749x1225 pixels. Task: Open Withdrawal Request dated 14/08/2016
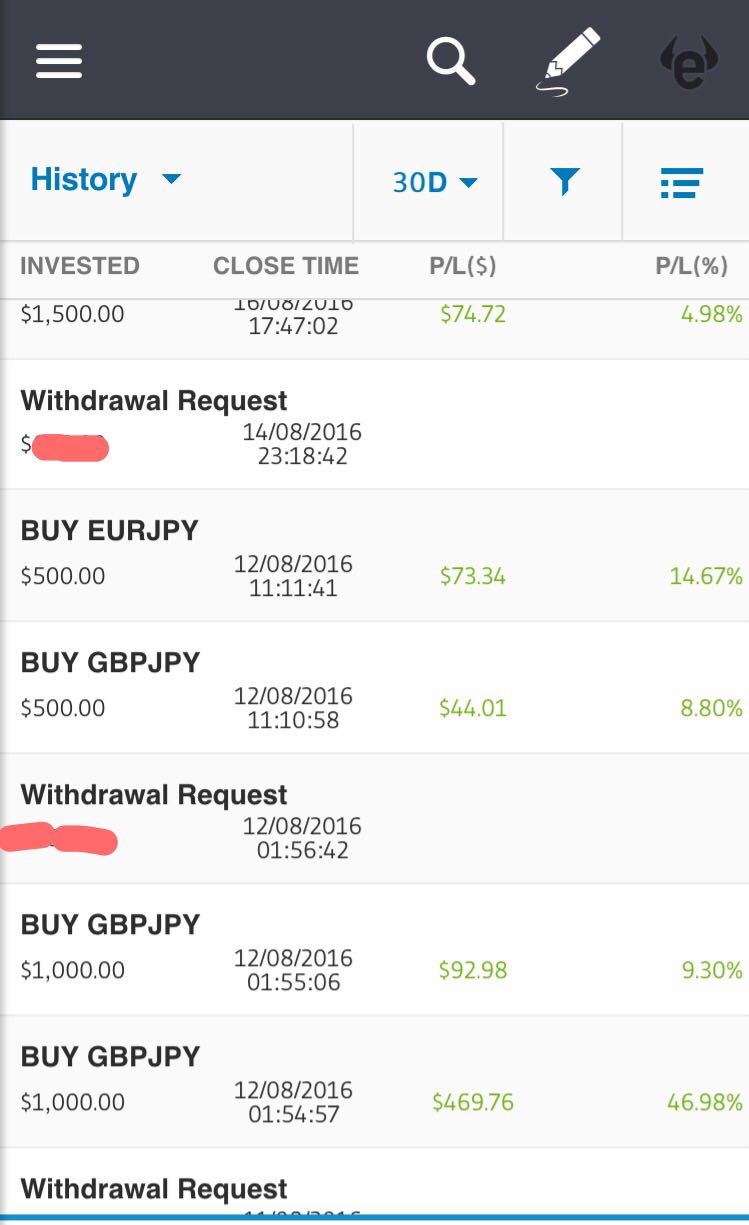(374, 425)
